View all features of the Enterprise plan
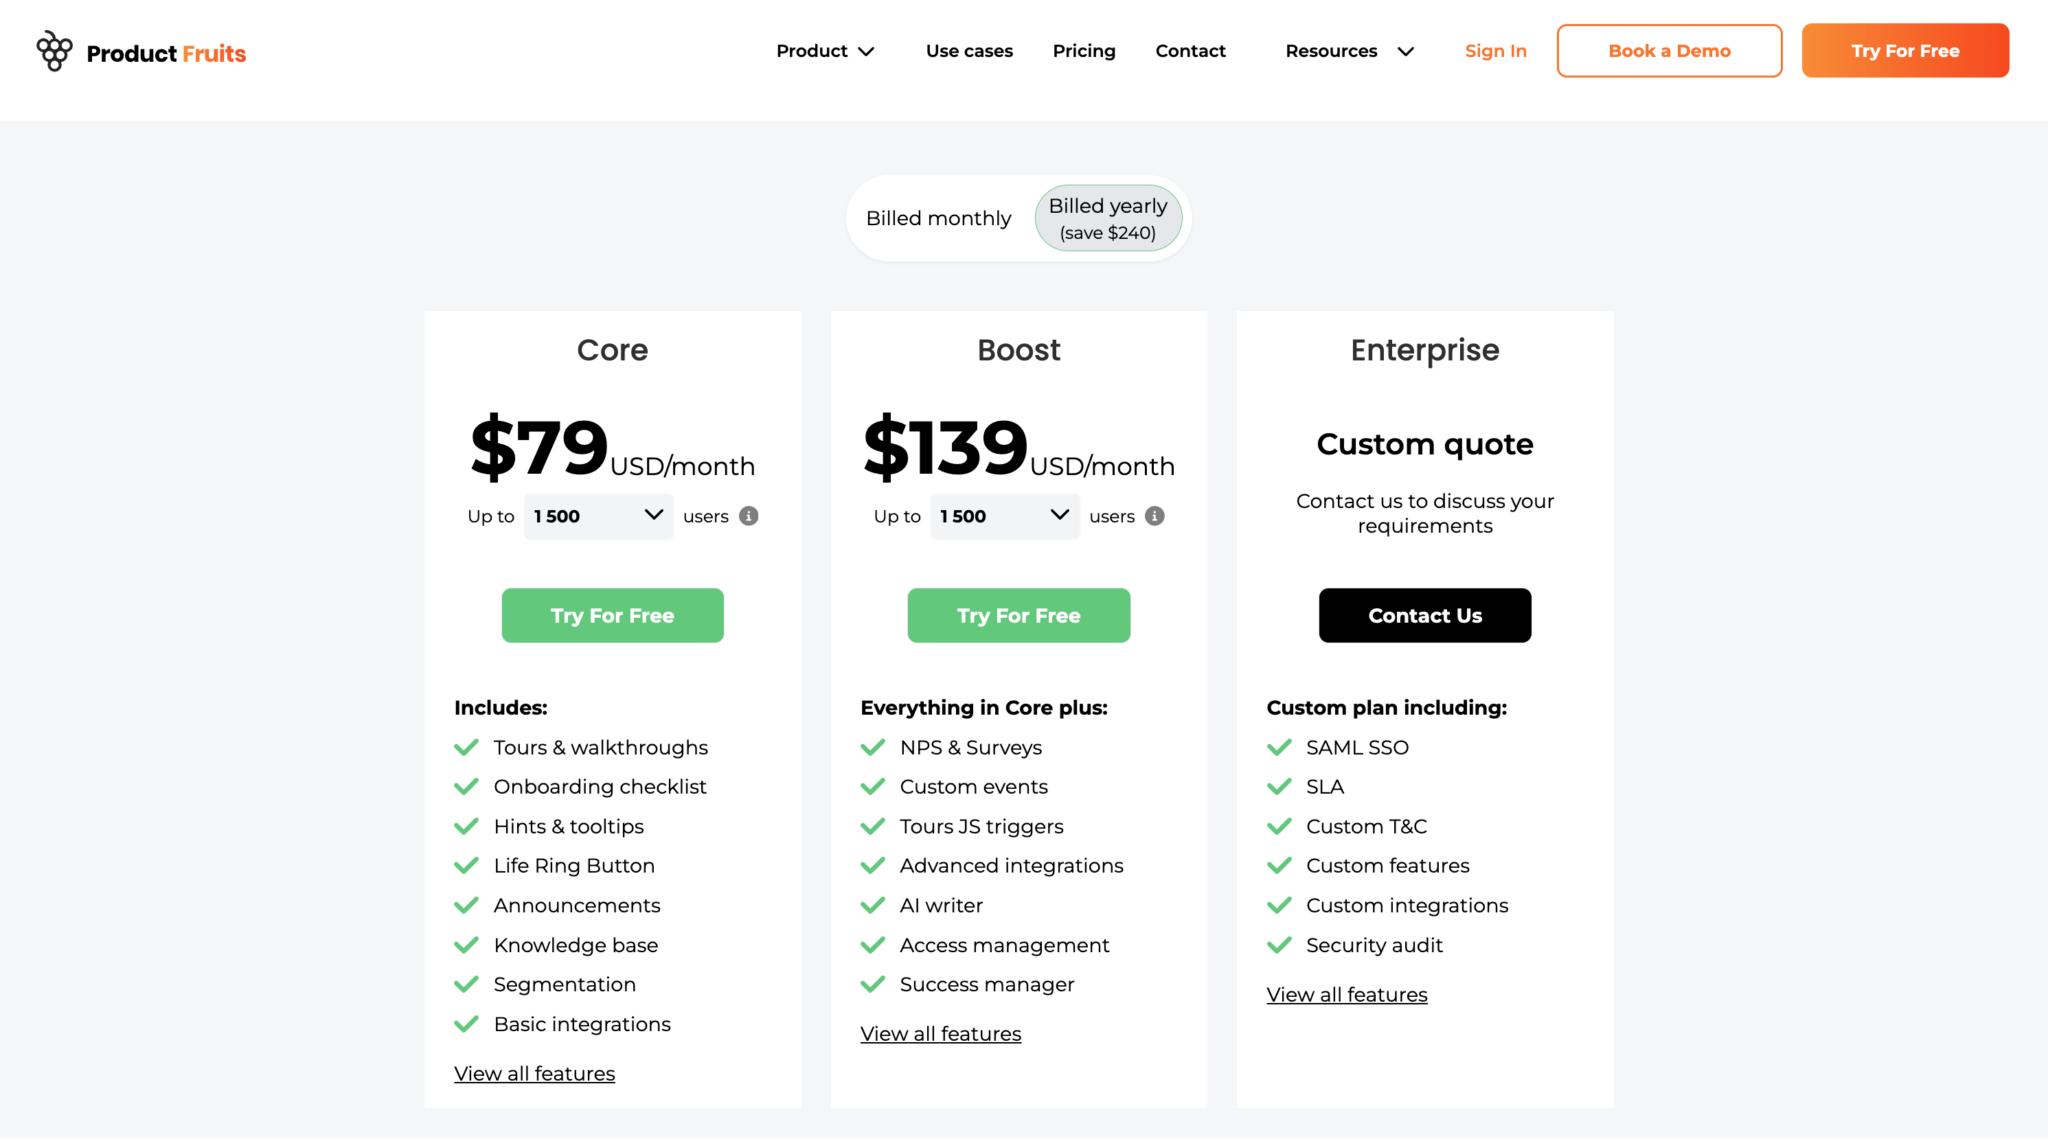2048x1141 pixels. pyautogui.click(x=1346, y=993)
